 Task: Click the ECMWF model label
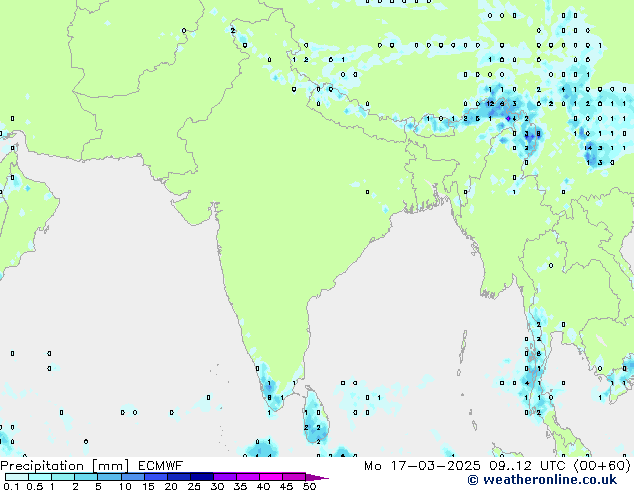point(161,466)
